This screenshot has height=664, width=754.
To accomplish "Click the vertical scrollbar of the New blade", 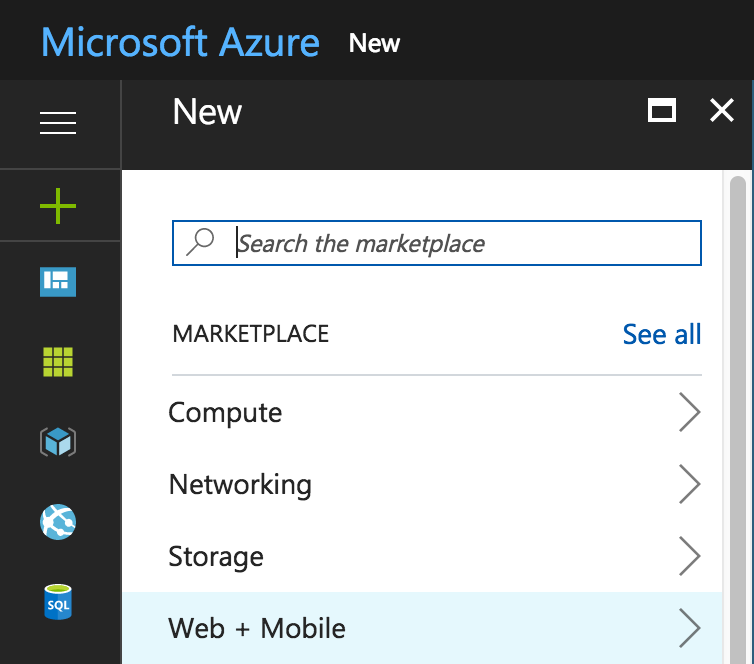I will pyautogui.click(x=738, y=418).
